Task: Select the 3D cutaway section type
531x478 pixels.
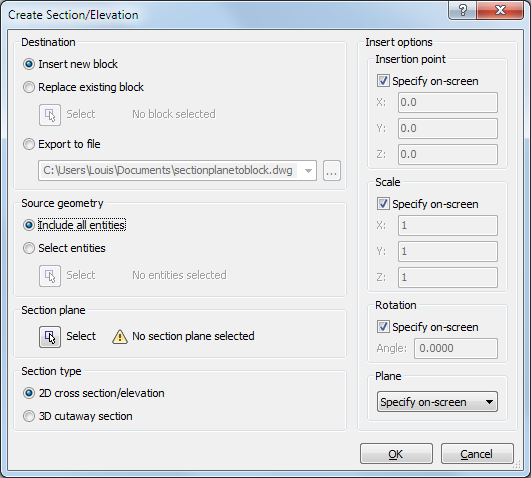Action: 78,416
